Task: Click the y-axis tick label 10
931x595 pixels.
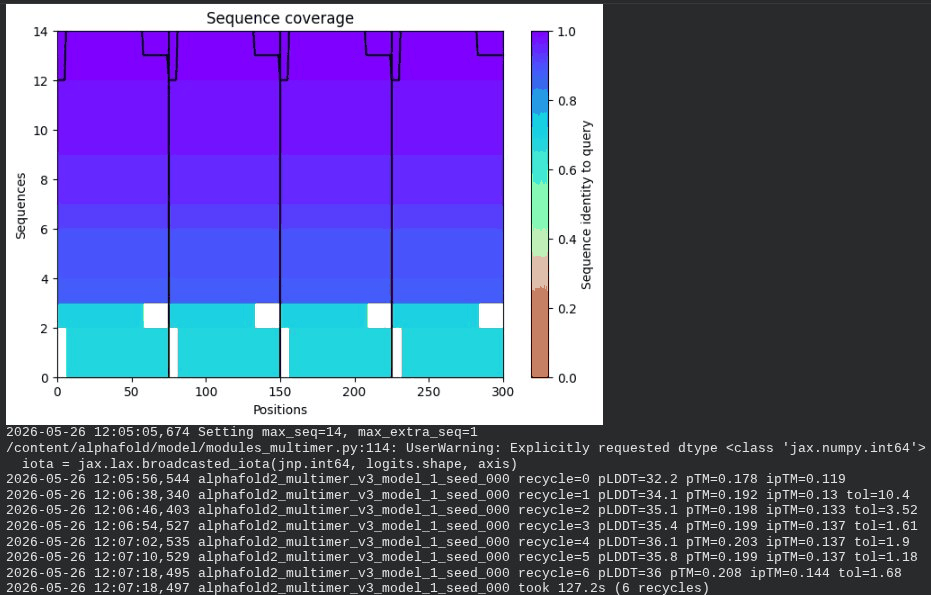Action: click(x=40, y=131)
